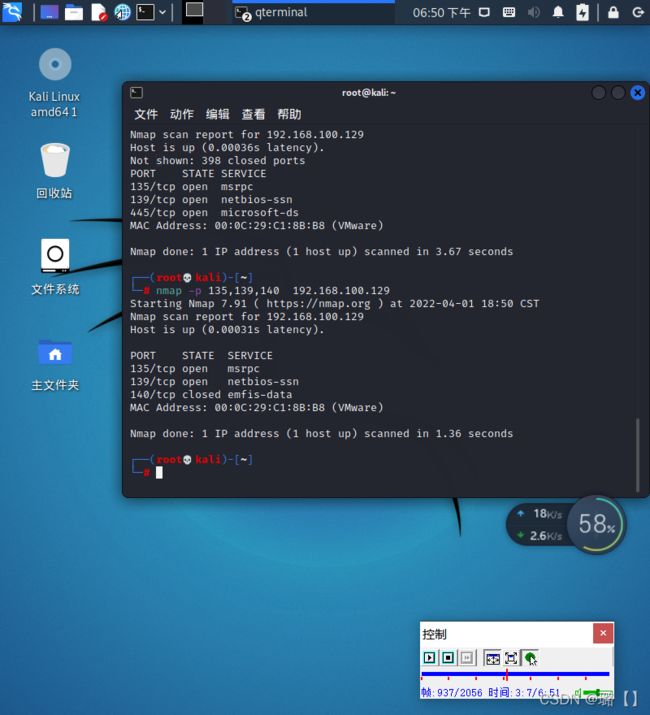
Task: Minimize the root@kali terminal window
Action: 598,93
